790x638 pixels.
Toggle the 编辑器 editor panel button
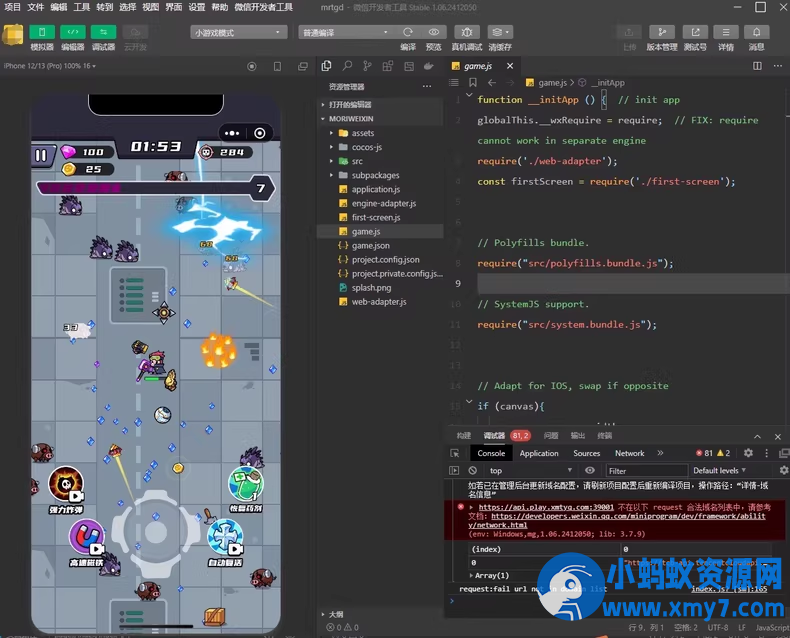click(73, 32)
